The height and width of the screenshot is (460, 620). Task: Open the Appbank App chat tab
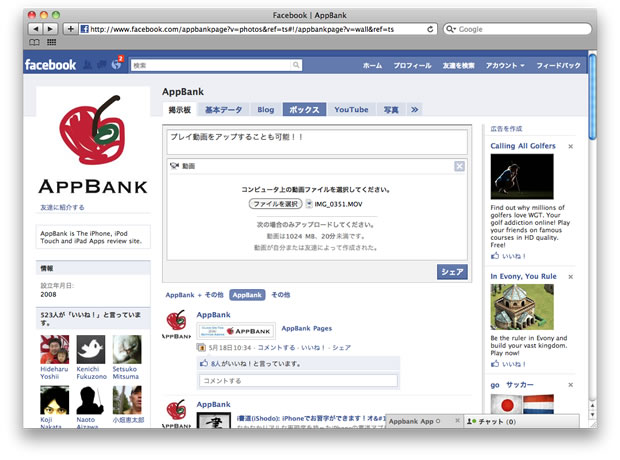[414, 421]
